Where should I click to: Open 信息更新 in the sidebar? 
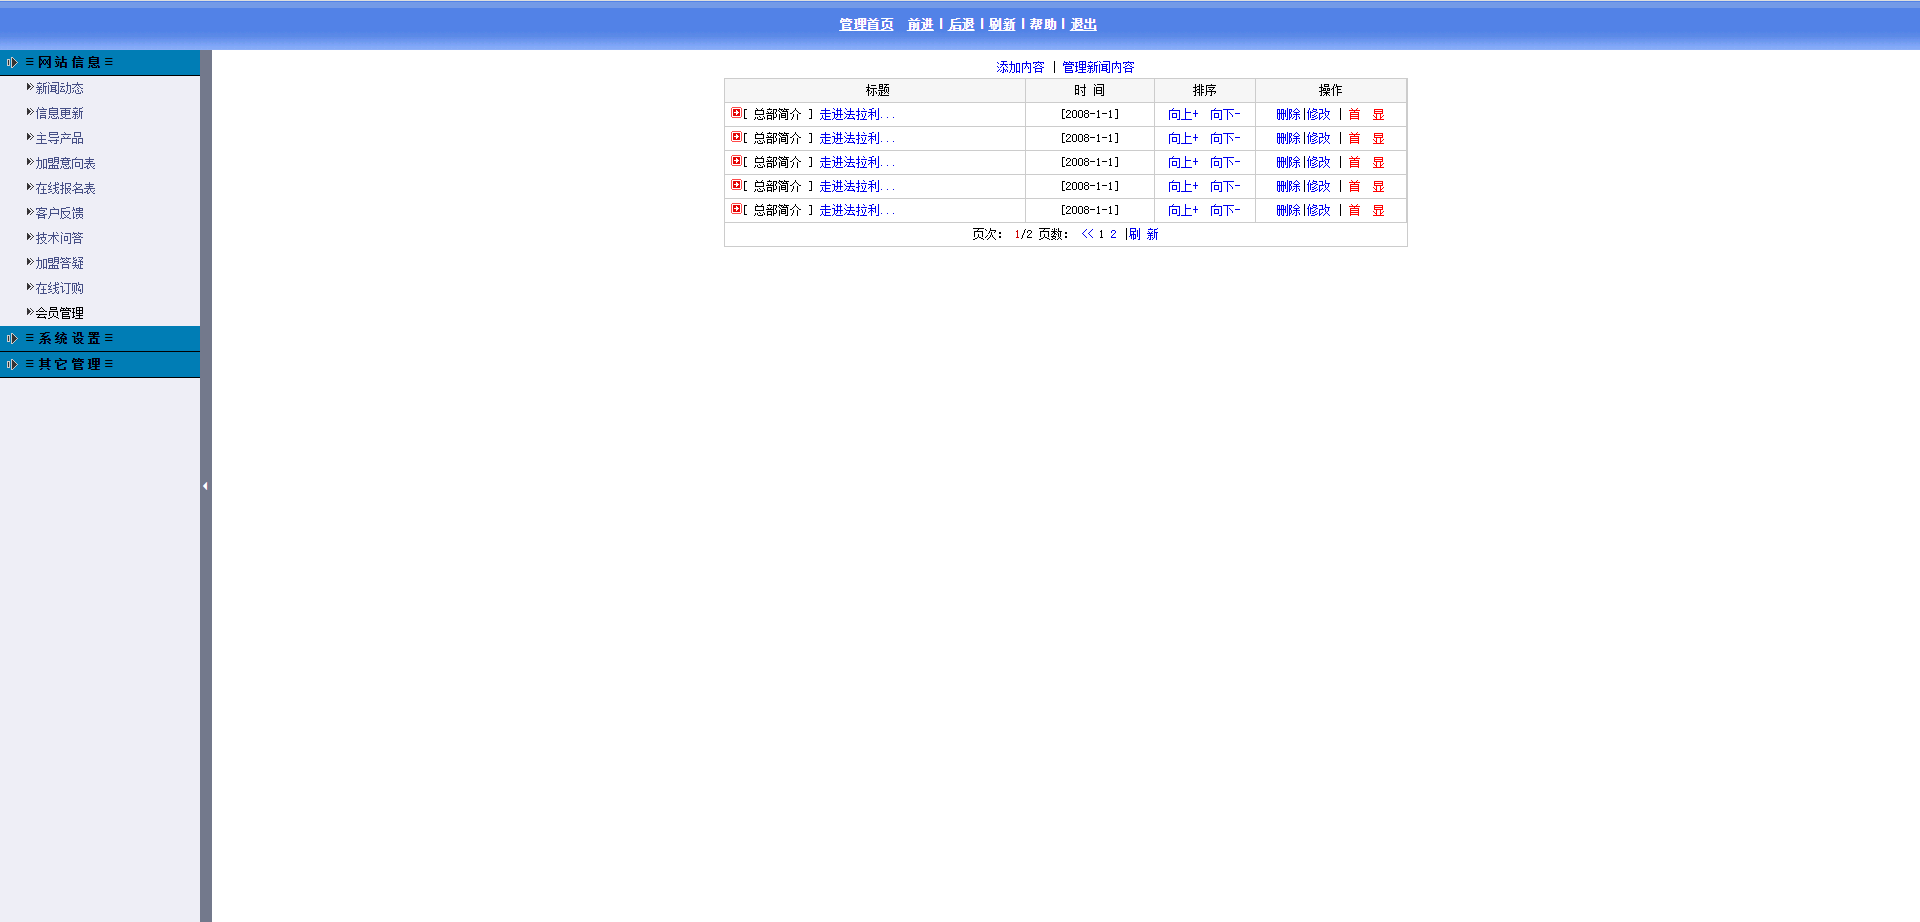pyautogui.click(x=60, y=113)
